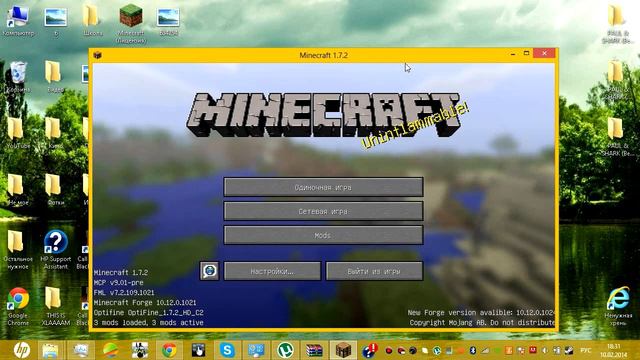
Task: Open Корзина recycle bin icon
Action: click(x=18, y=77)
